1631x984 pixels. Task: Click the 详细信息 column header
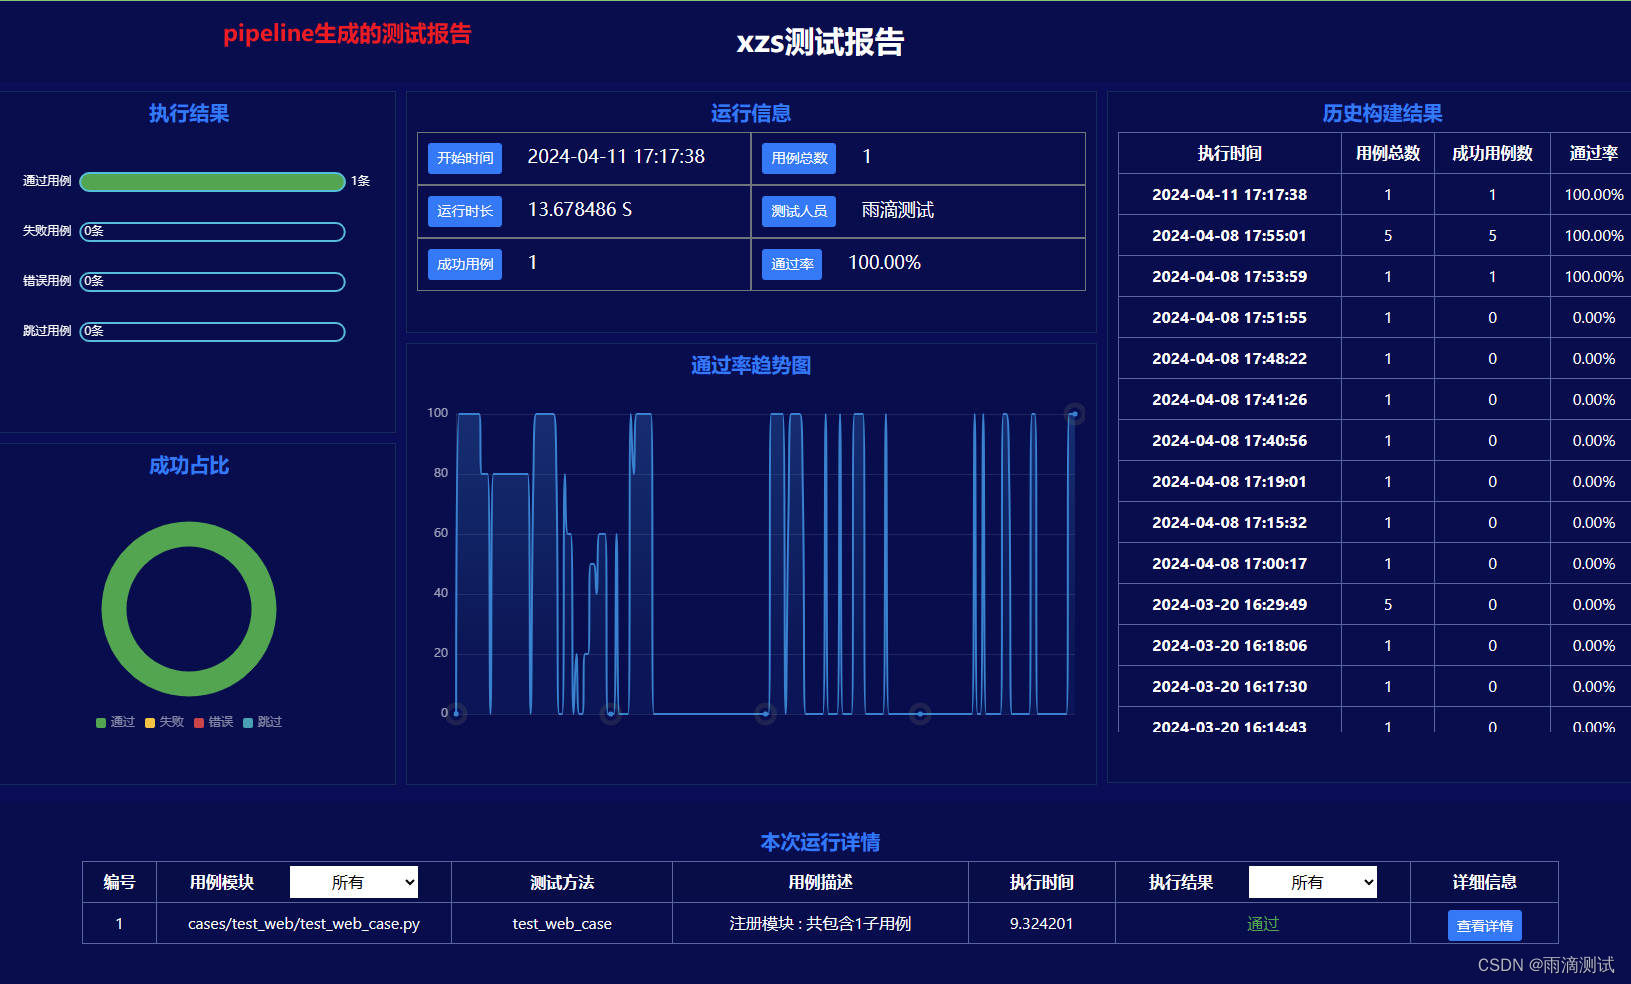point(1485,882)
